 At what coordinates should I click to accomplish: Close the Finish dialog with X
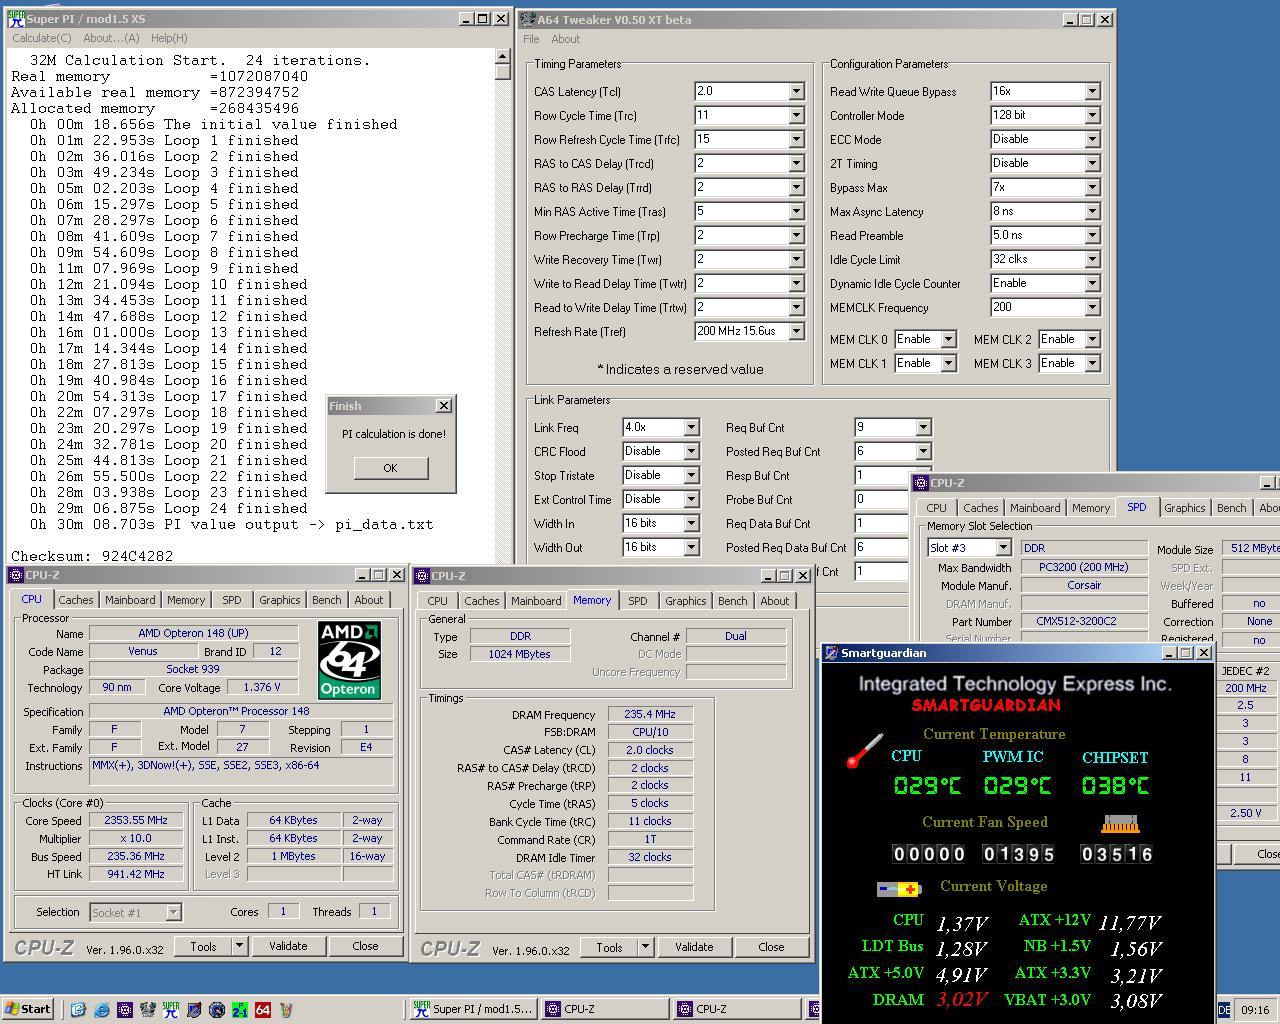point(444,405)
